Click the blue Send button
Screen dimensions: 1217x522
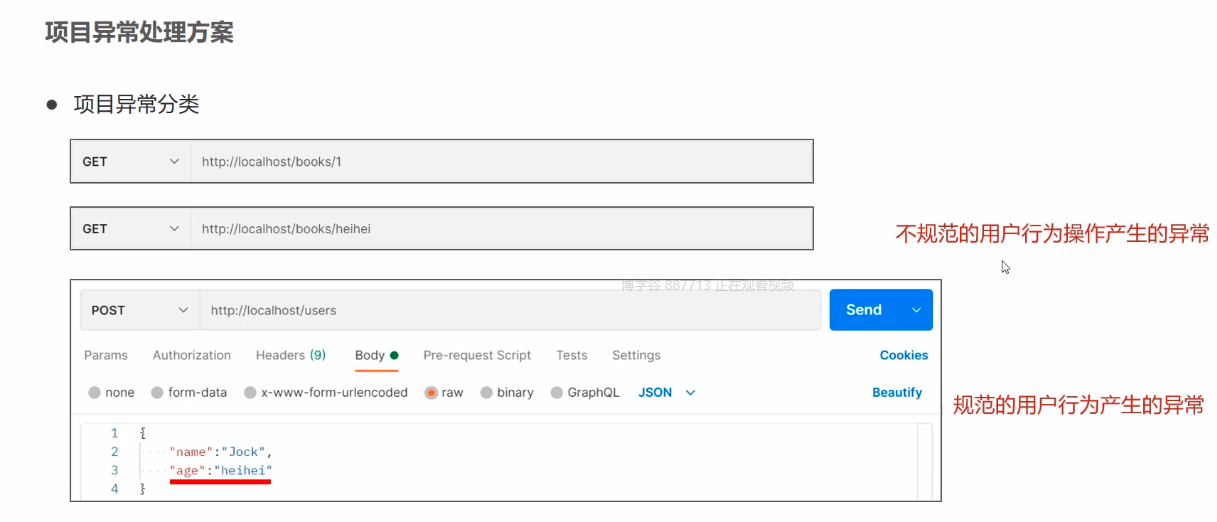pyautogui.click(x=863, y=310)
